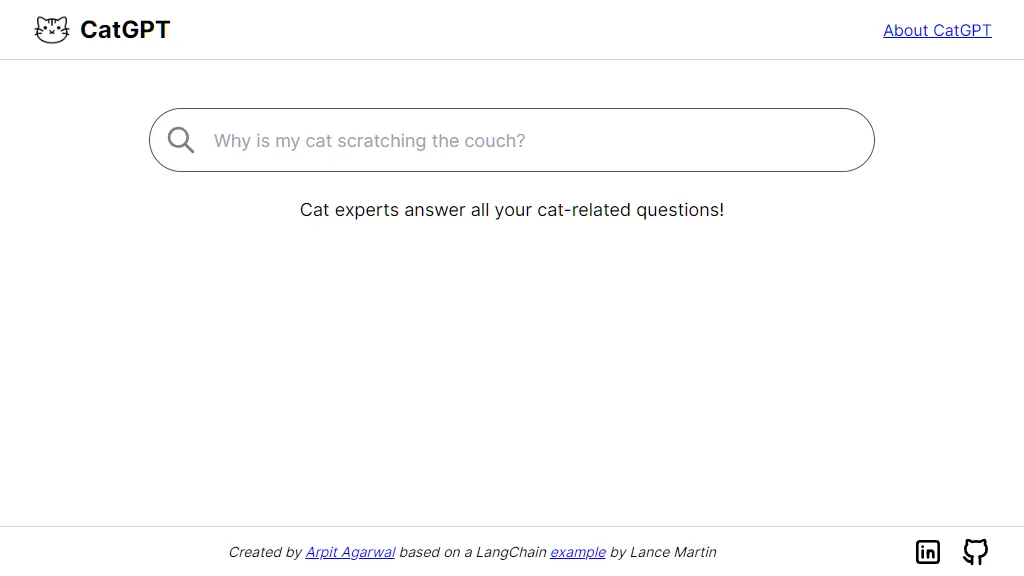Click the word "cat-related" in the tagline
The height and width of the screenshot is (576, 1024).
(x=584, y=210)
